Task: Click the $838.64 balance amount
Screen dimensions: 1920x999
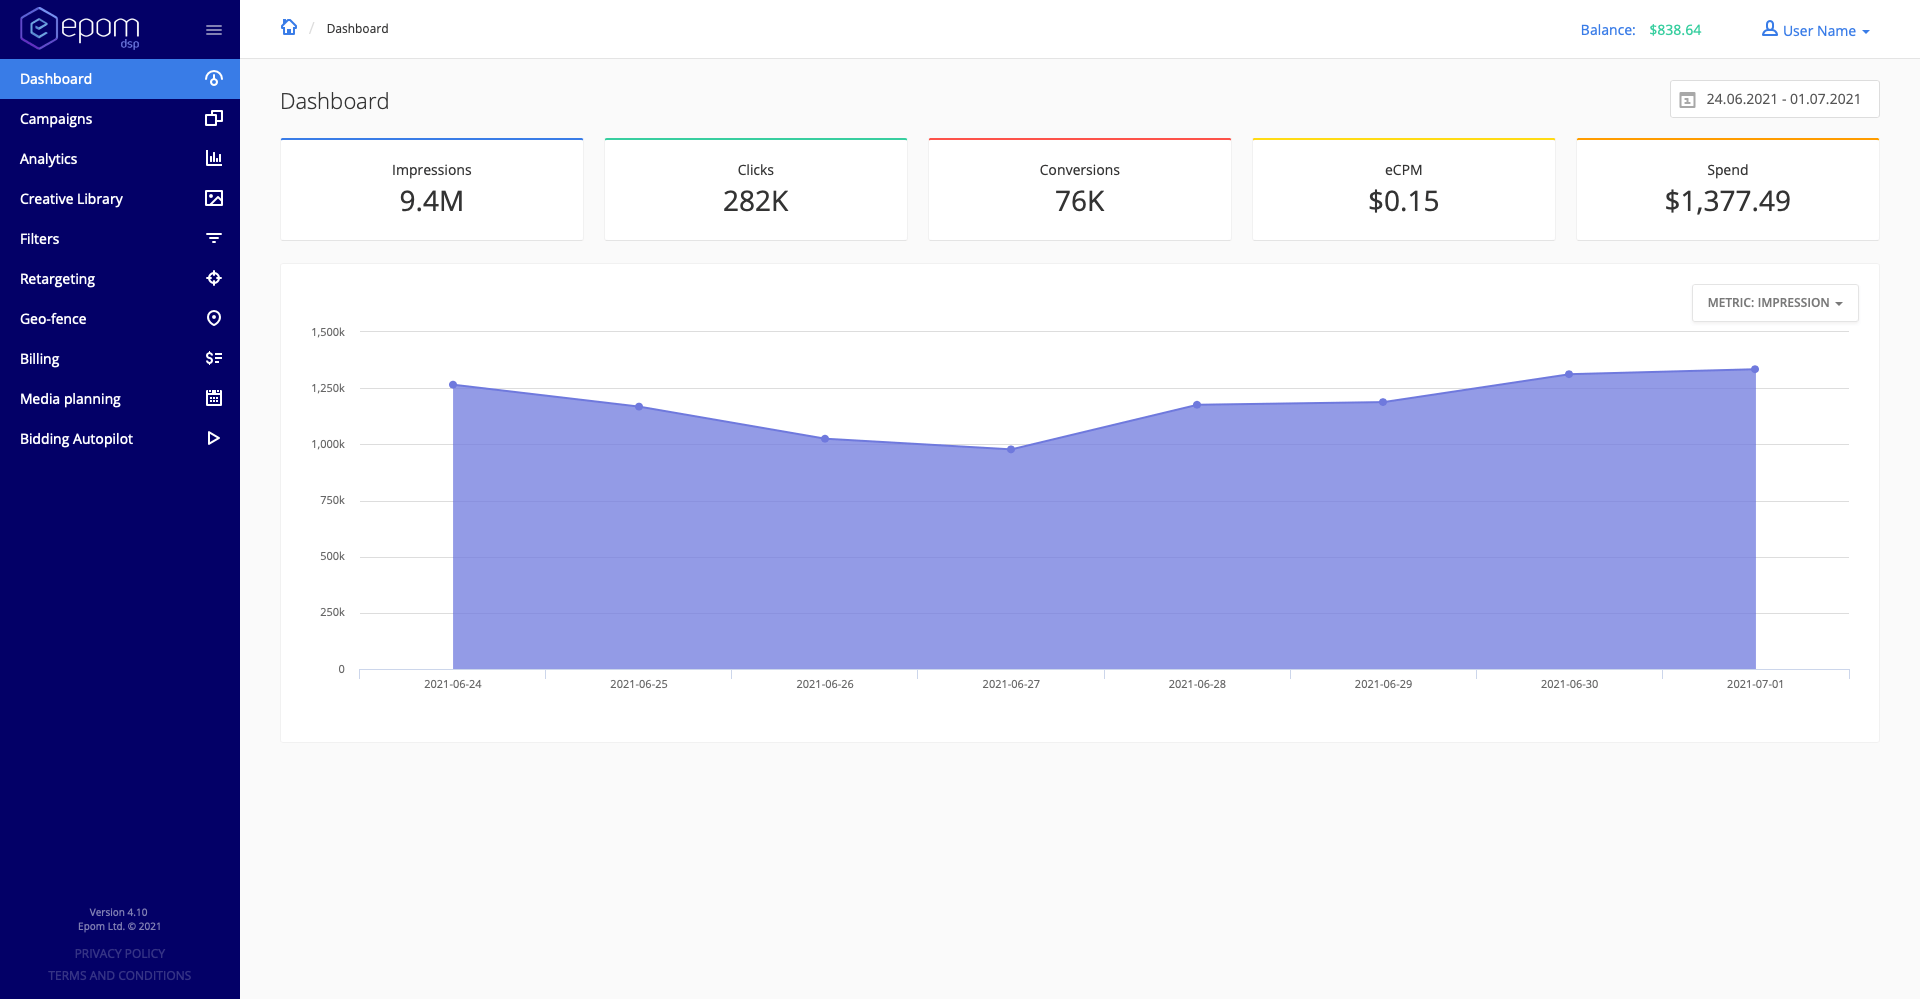Action: coord(1675,30)
